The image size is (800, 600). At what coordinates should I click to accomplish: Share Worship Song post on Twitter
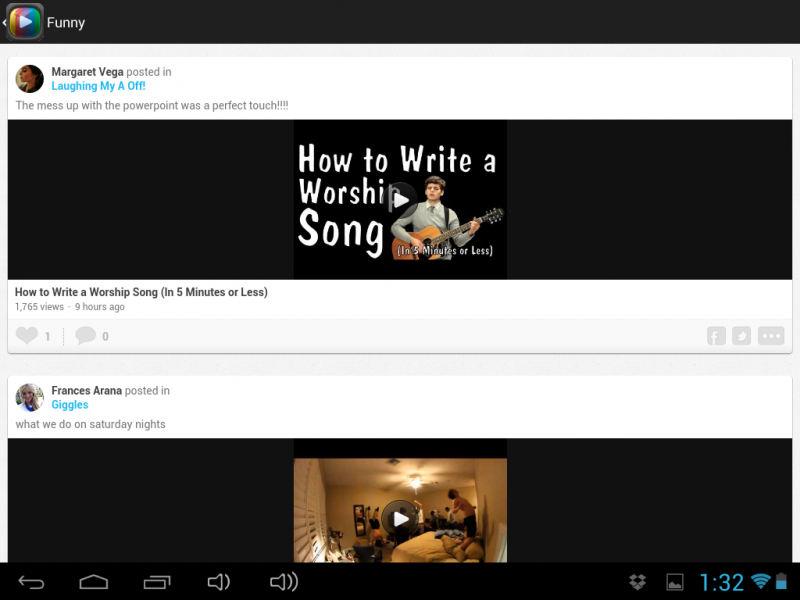741,336
